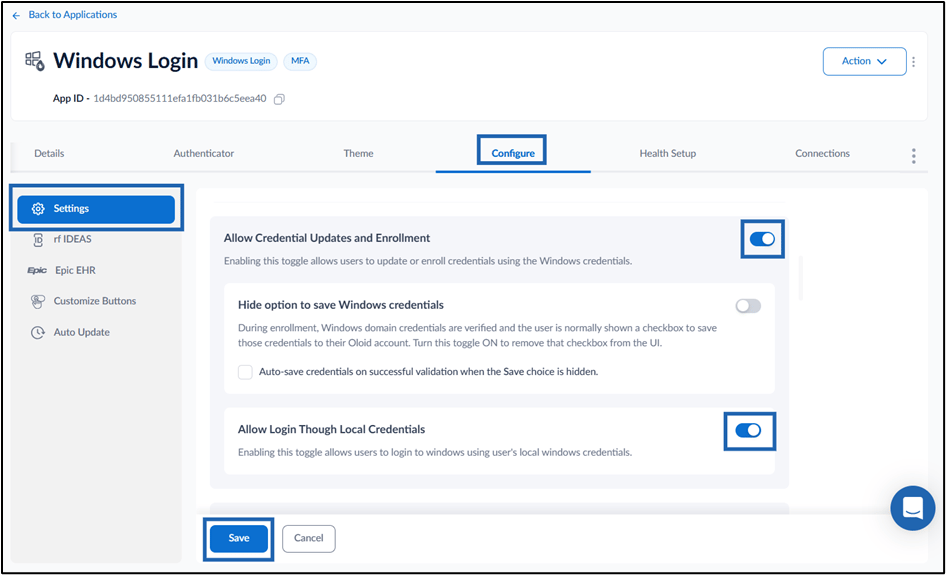Open the chat support bubble

tap(913, 508)
